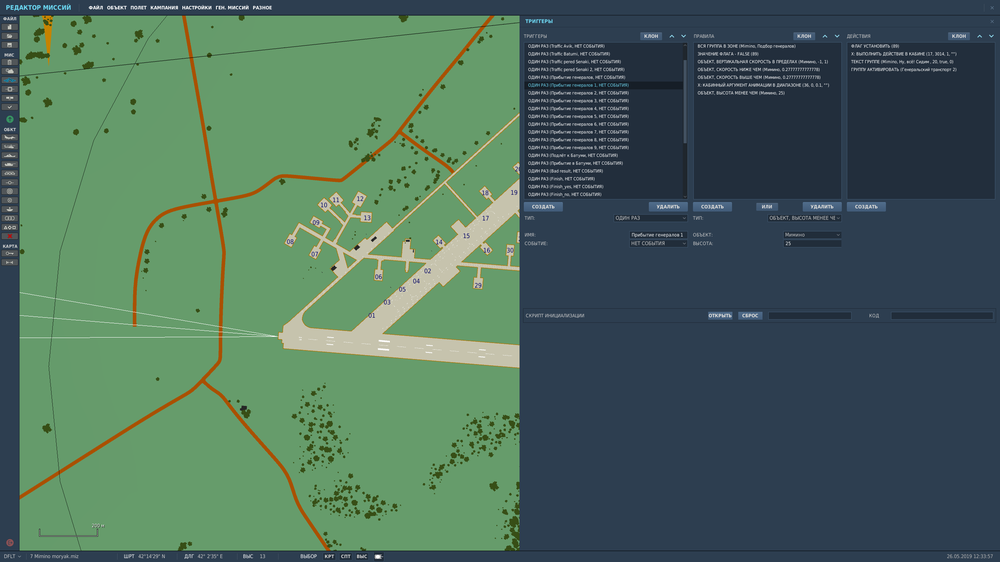Select action ГРУППУ АКТИВИРОВАТЬ

click(x=920, y=70)
